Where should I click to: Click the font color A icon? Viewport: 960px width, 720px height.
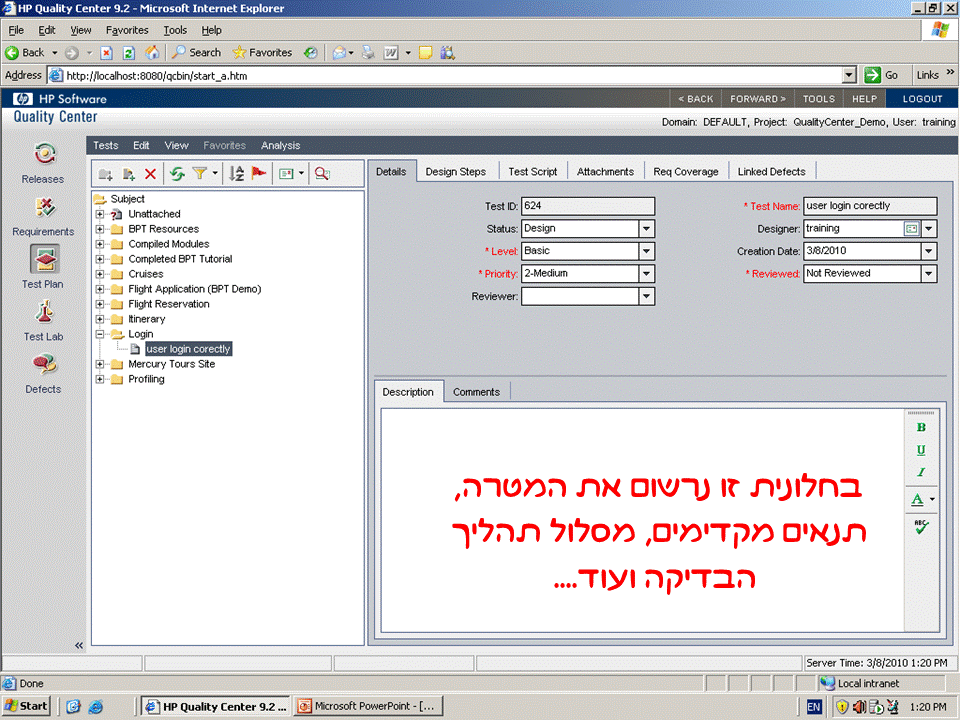pos(917,500)
